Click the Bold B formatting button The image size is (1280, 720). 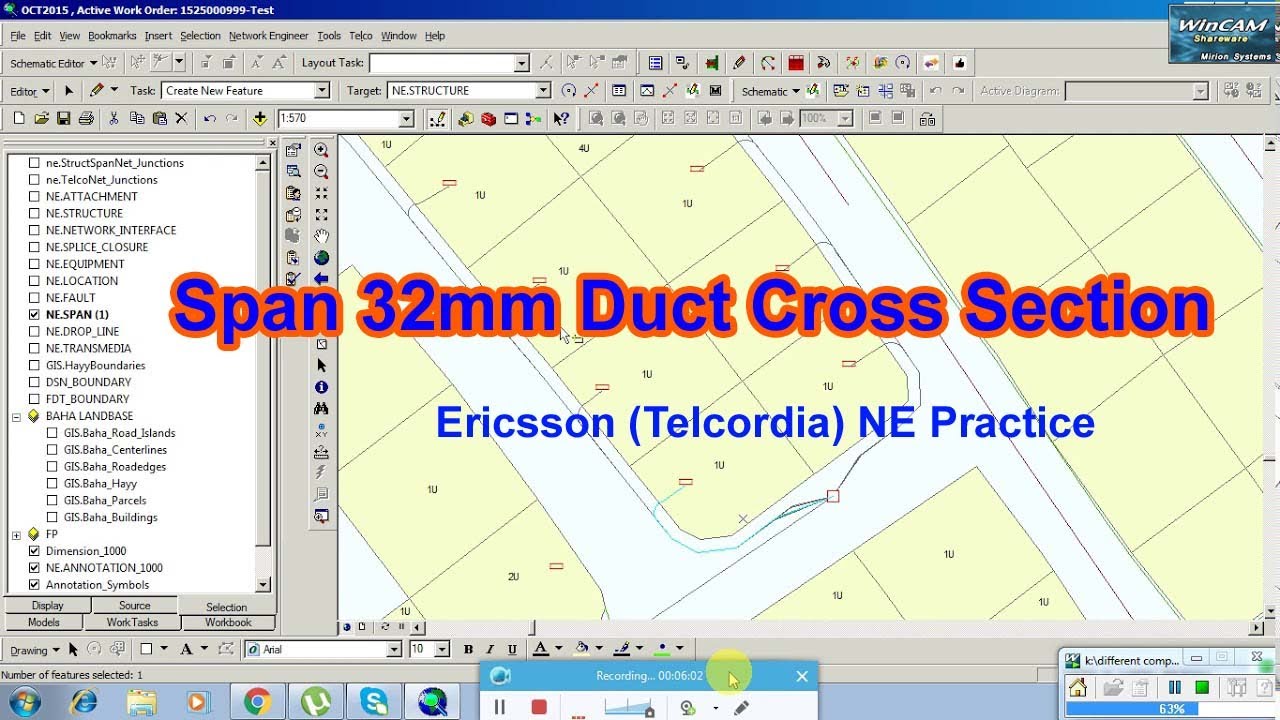468,649
